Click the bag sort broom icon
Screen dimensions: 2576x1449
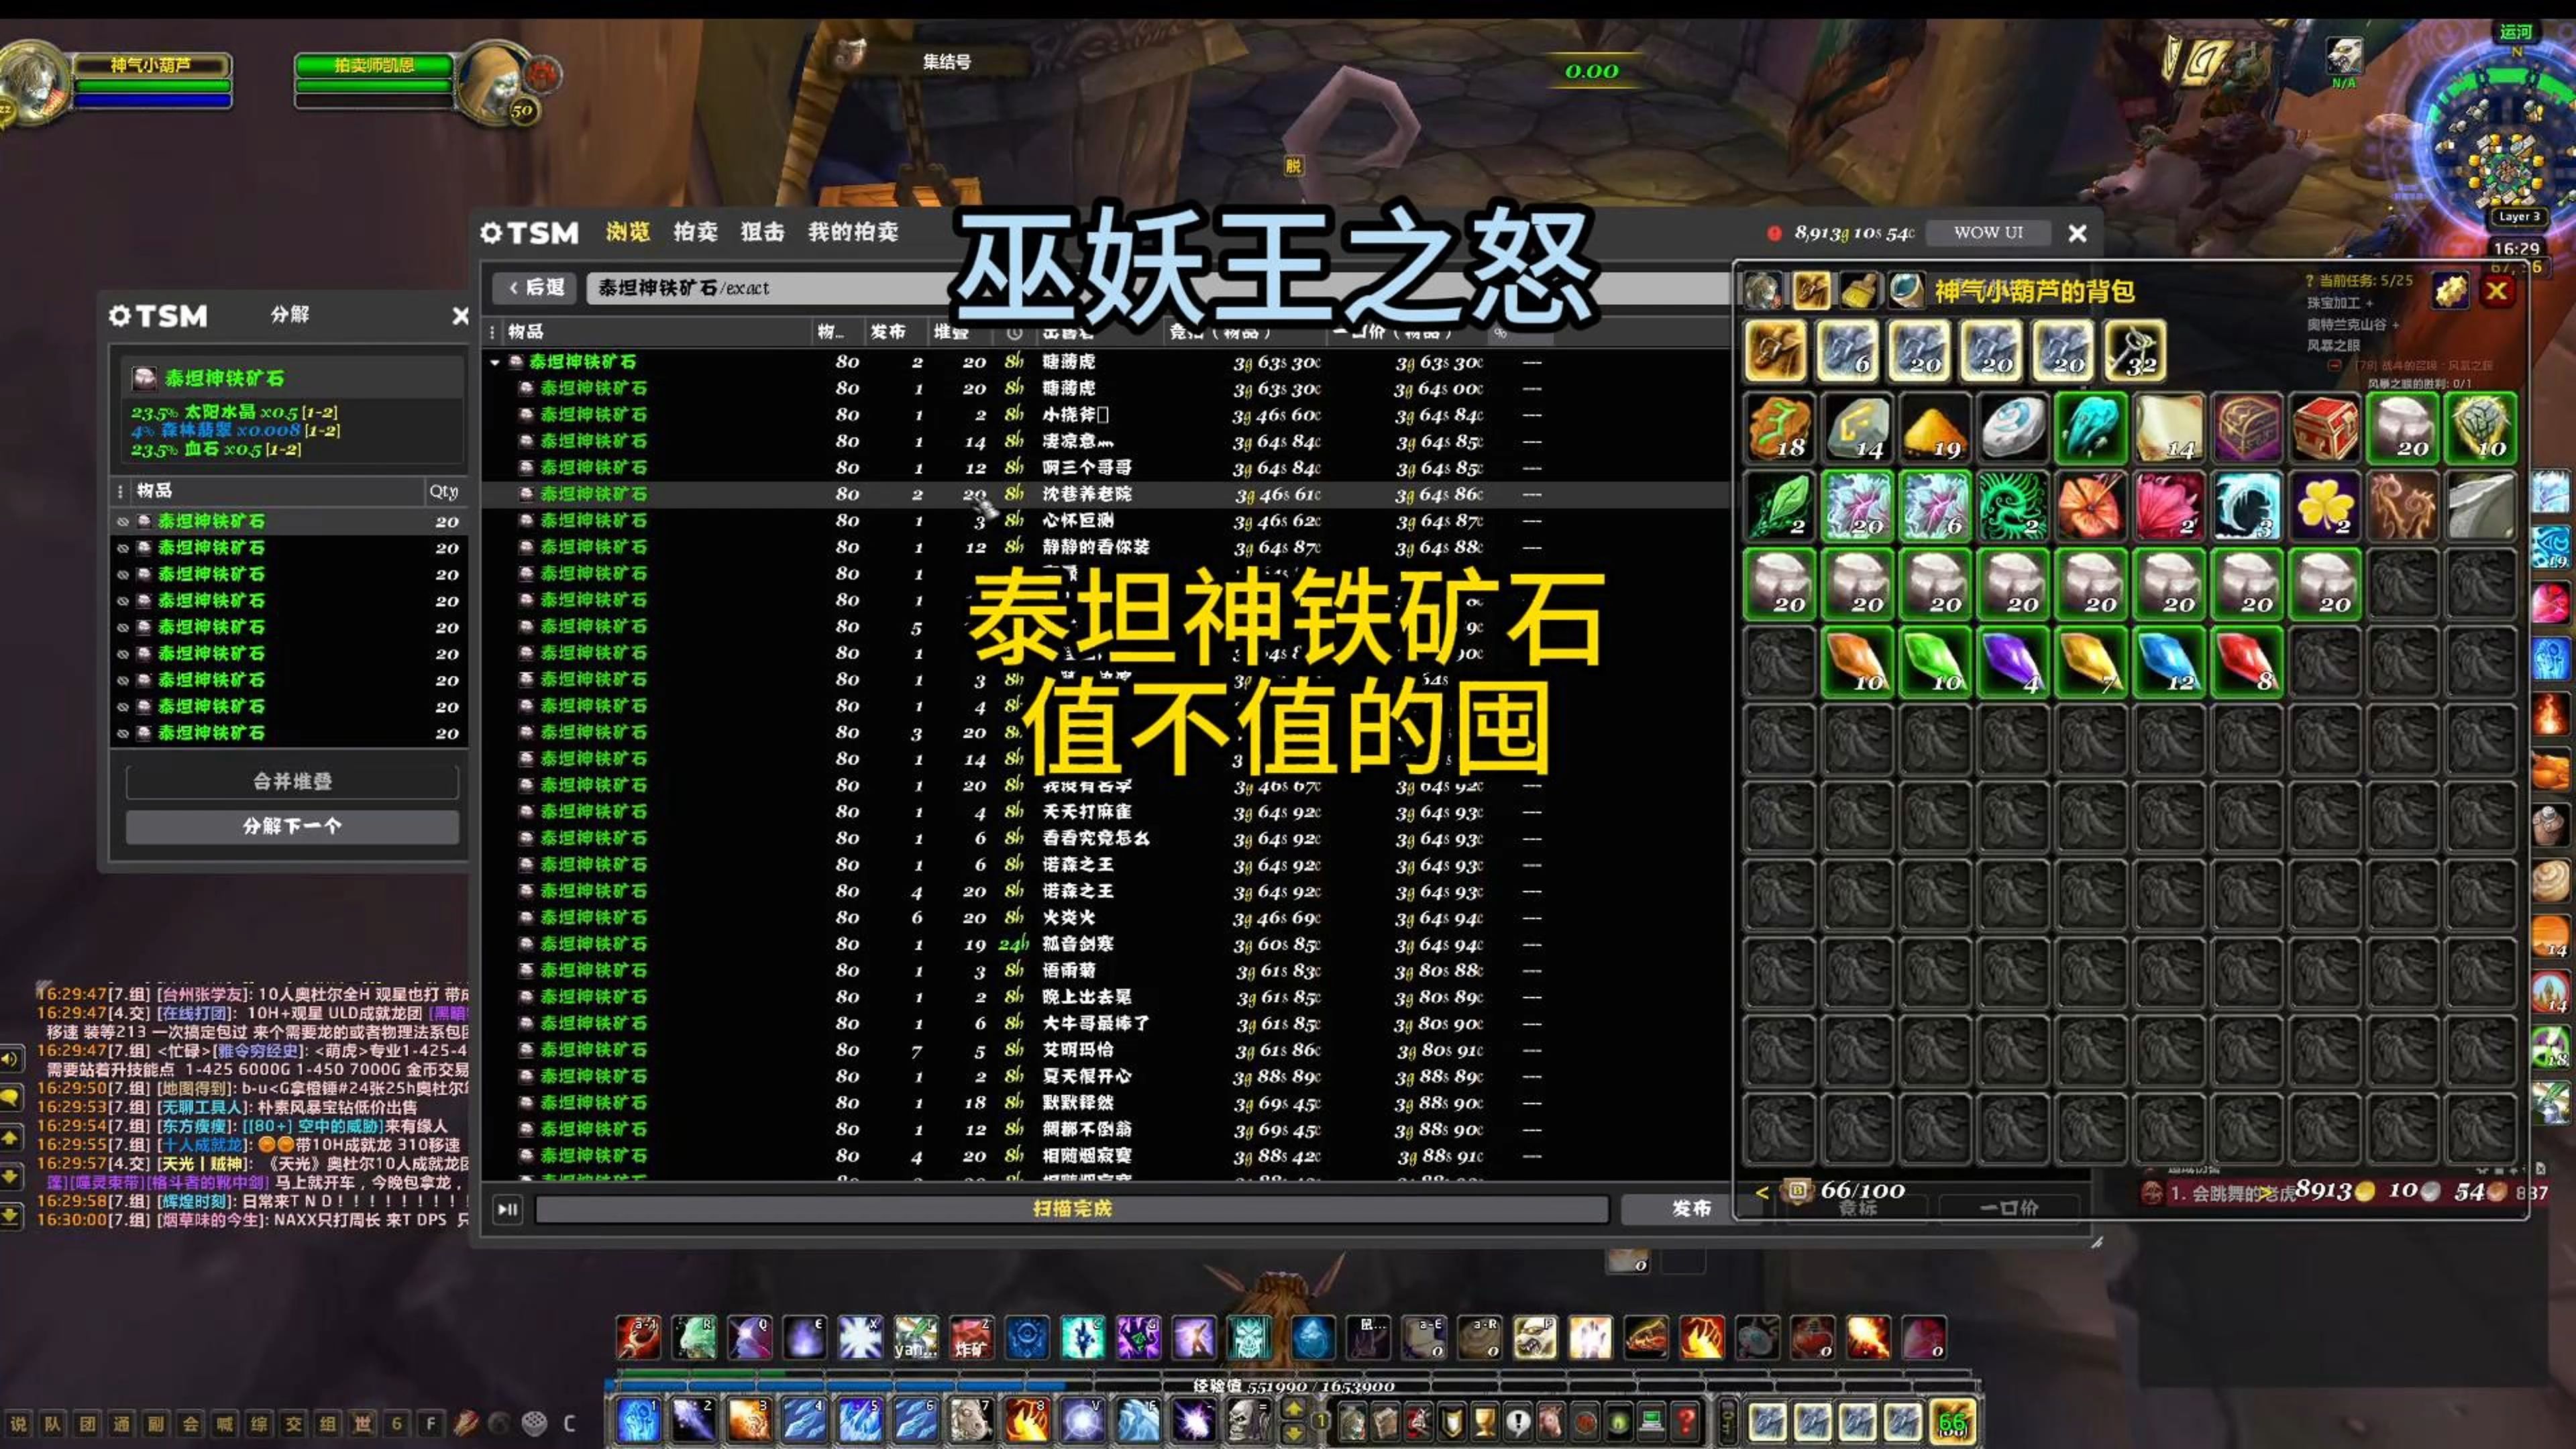pos(1859,291)
